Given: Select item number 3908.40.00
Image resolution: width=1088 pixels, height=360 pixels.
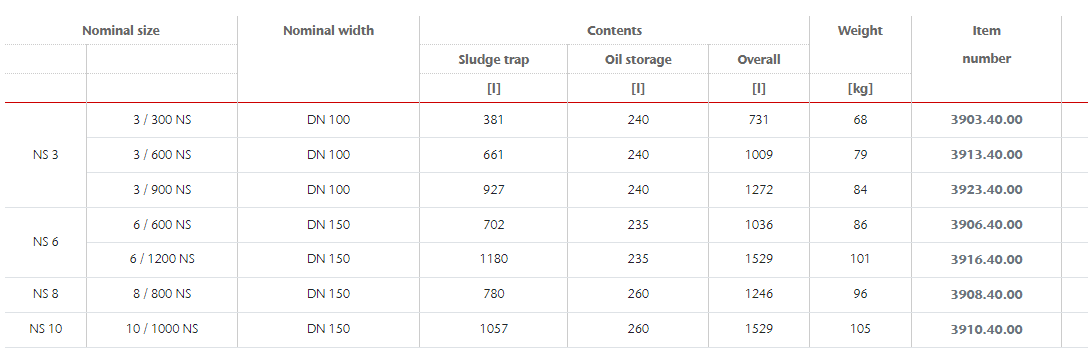Looking at the screenshot, I should (x=986, y=294).
